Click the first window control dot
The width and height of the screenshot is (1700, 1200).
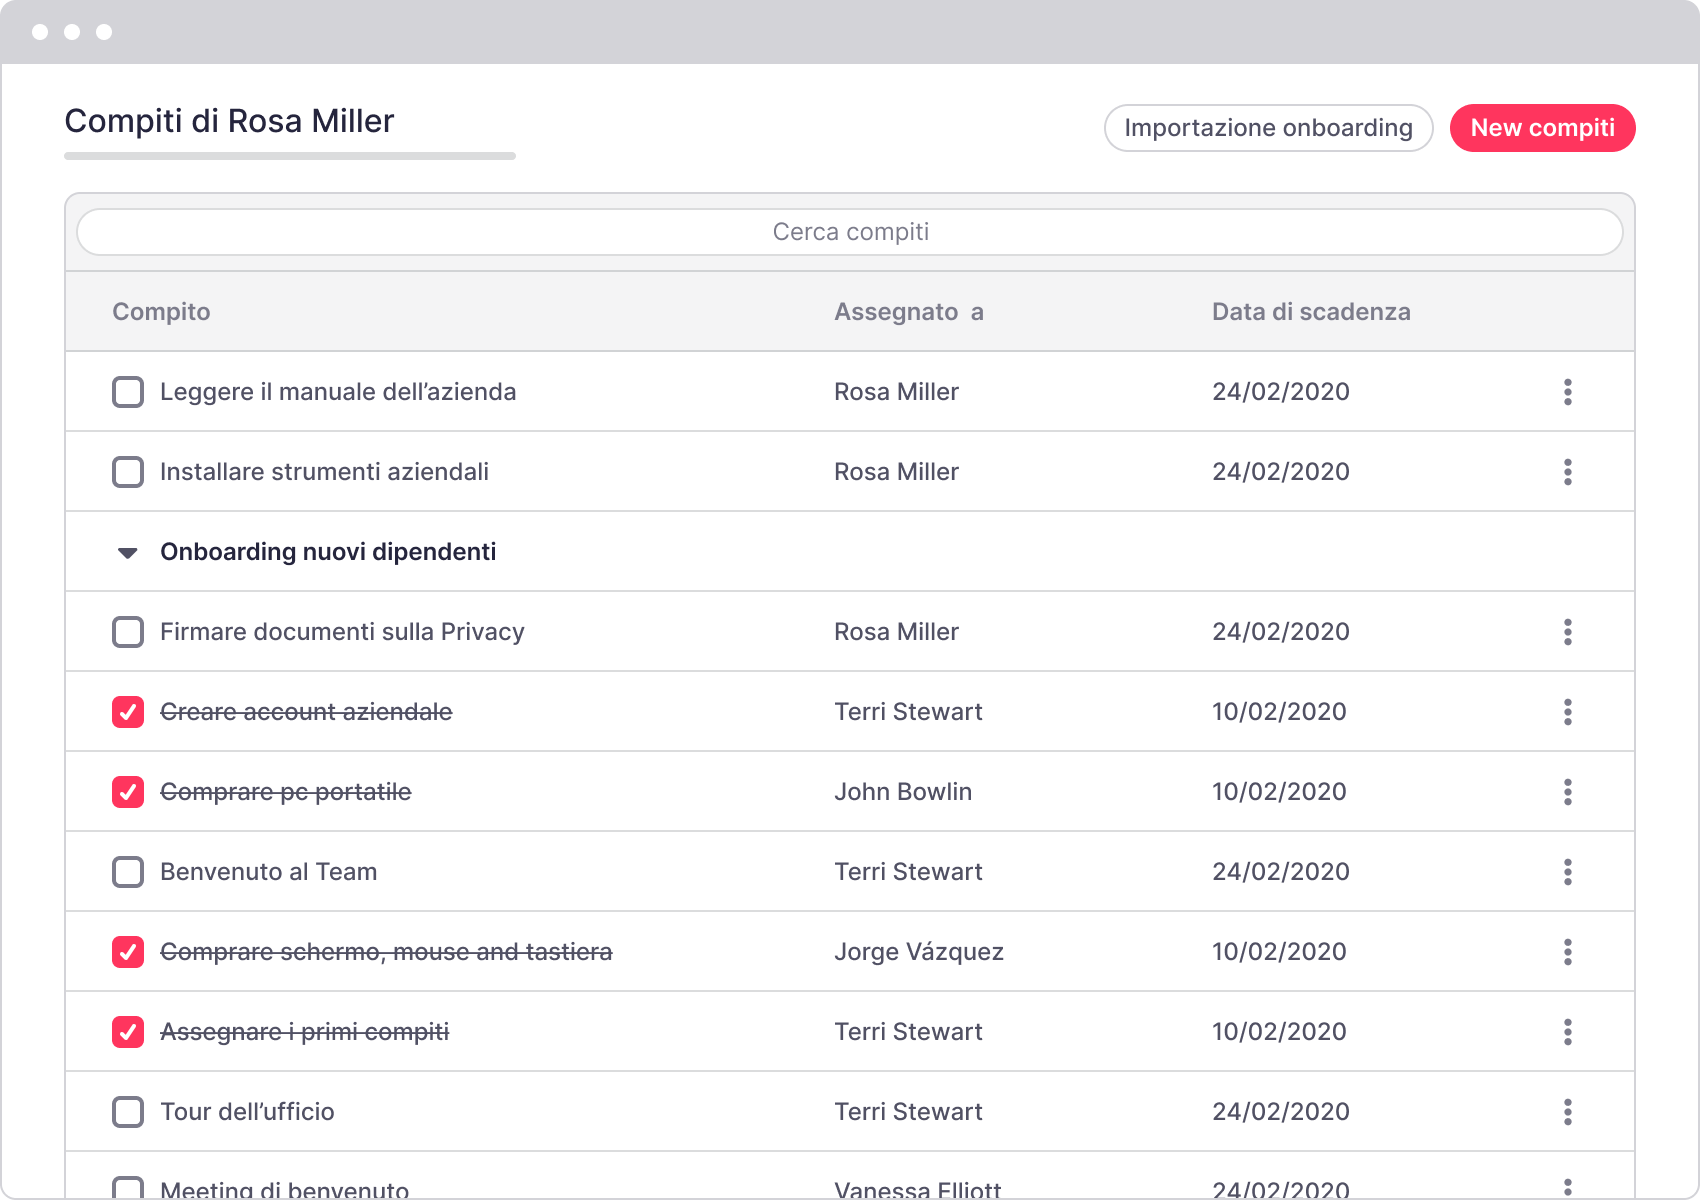coord(40,32)
